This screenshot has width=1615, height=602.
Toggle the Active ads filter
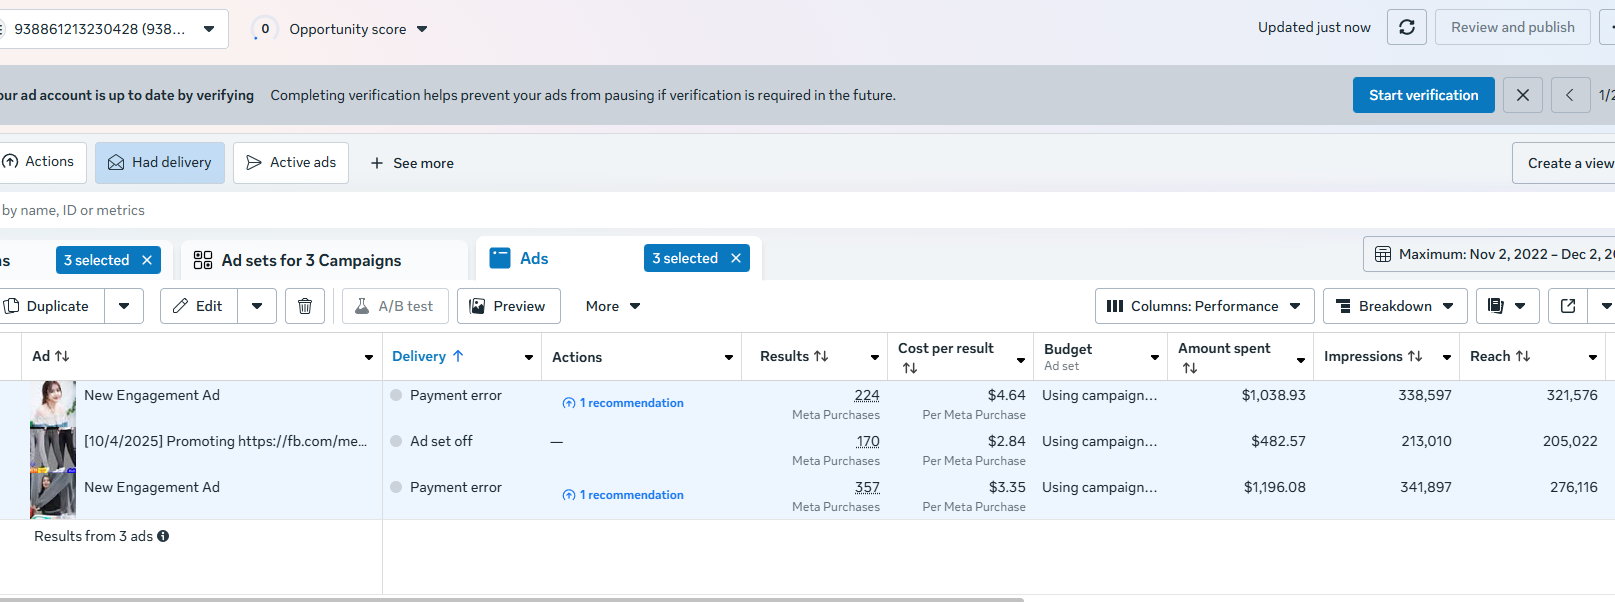pyautogui.click(x=291, y=163)
